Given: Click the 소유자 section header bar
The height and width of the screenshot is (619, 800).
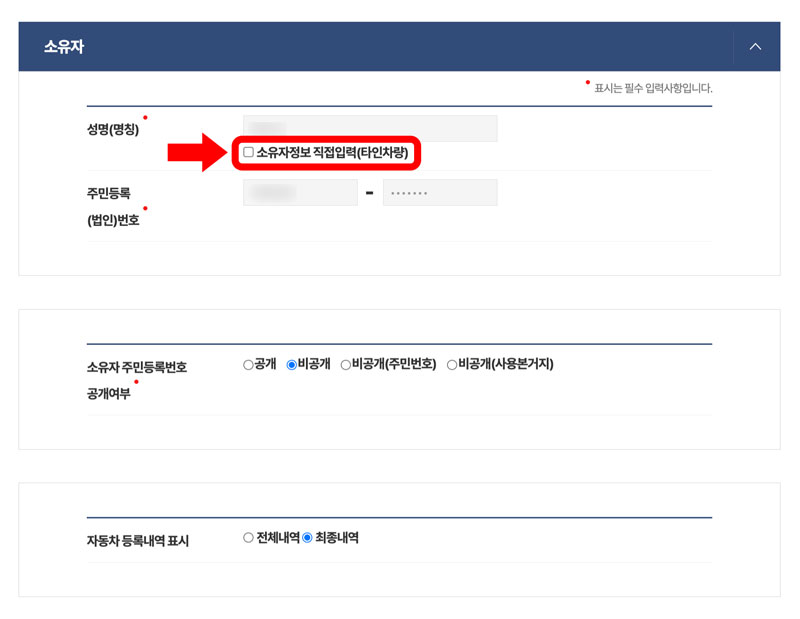Looking at the screenshot, I should coord(400,46).
